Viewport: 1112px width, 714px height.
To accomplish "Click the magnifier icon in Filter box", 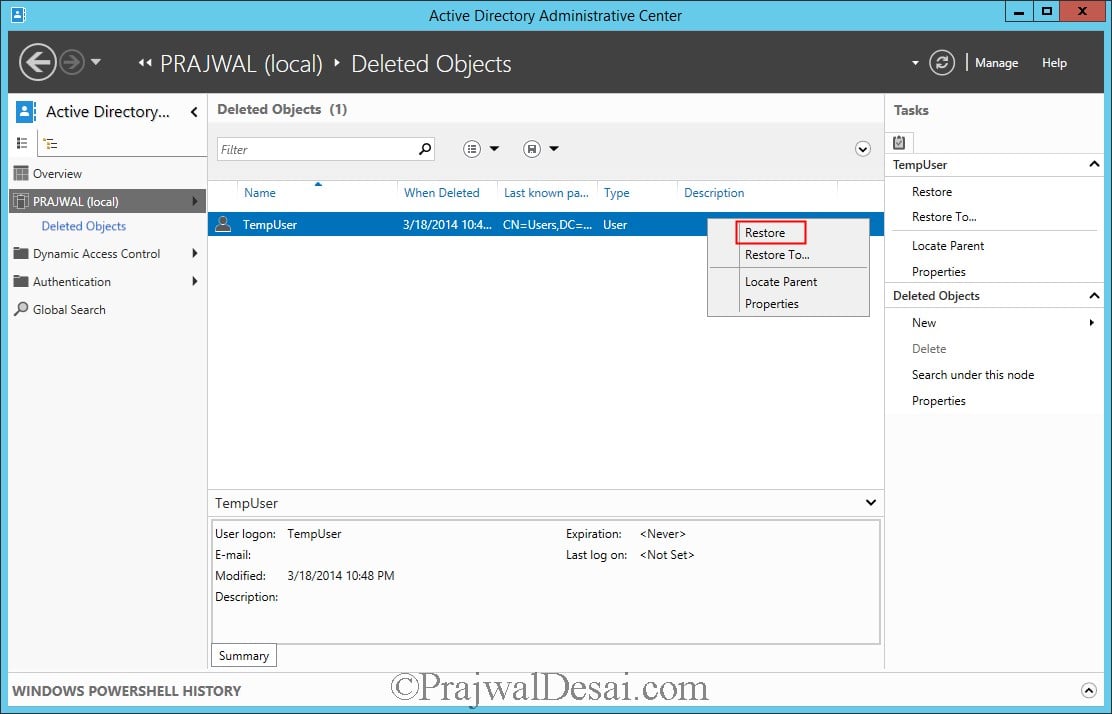I will 425,149.
